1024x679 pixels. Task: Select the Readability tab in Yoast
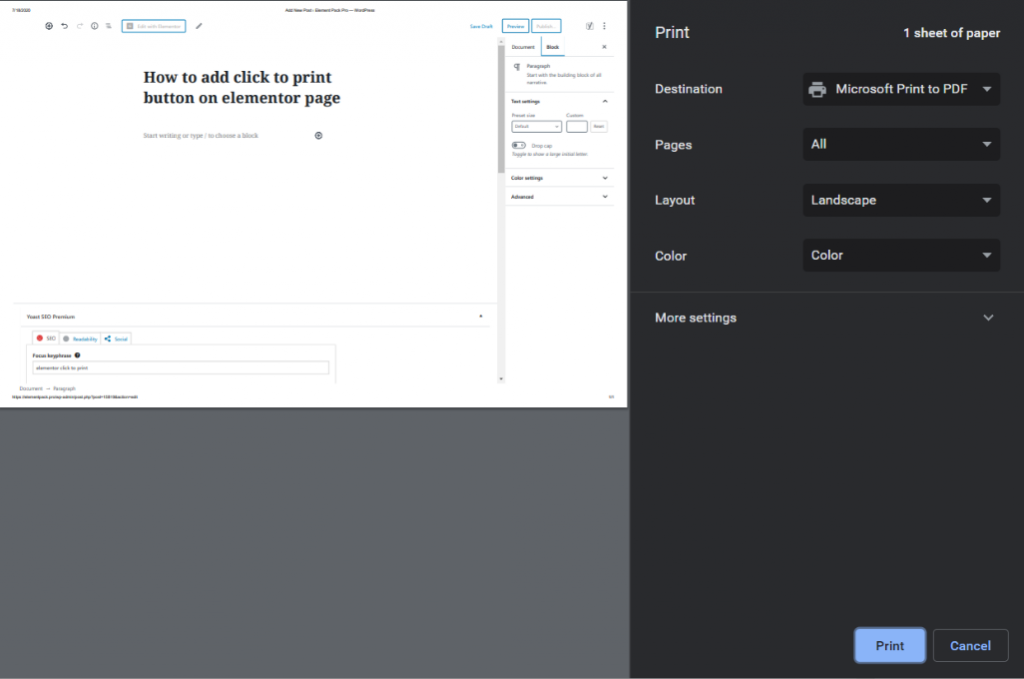coord(79,339)
